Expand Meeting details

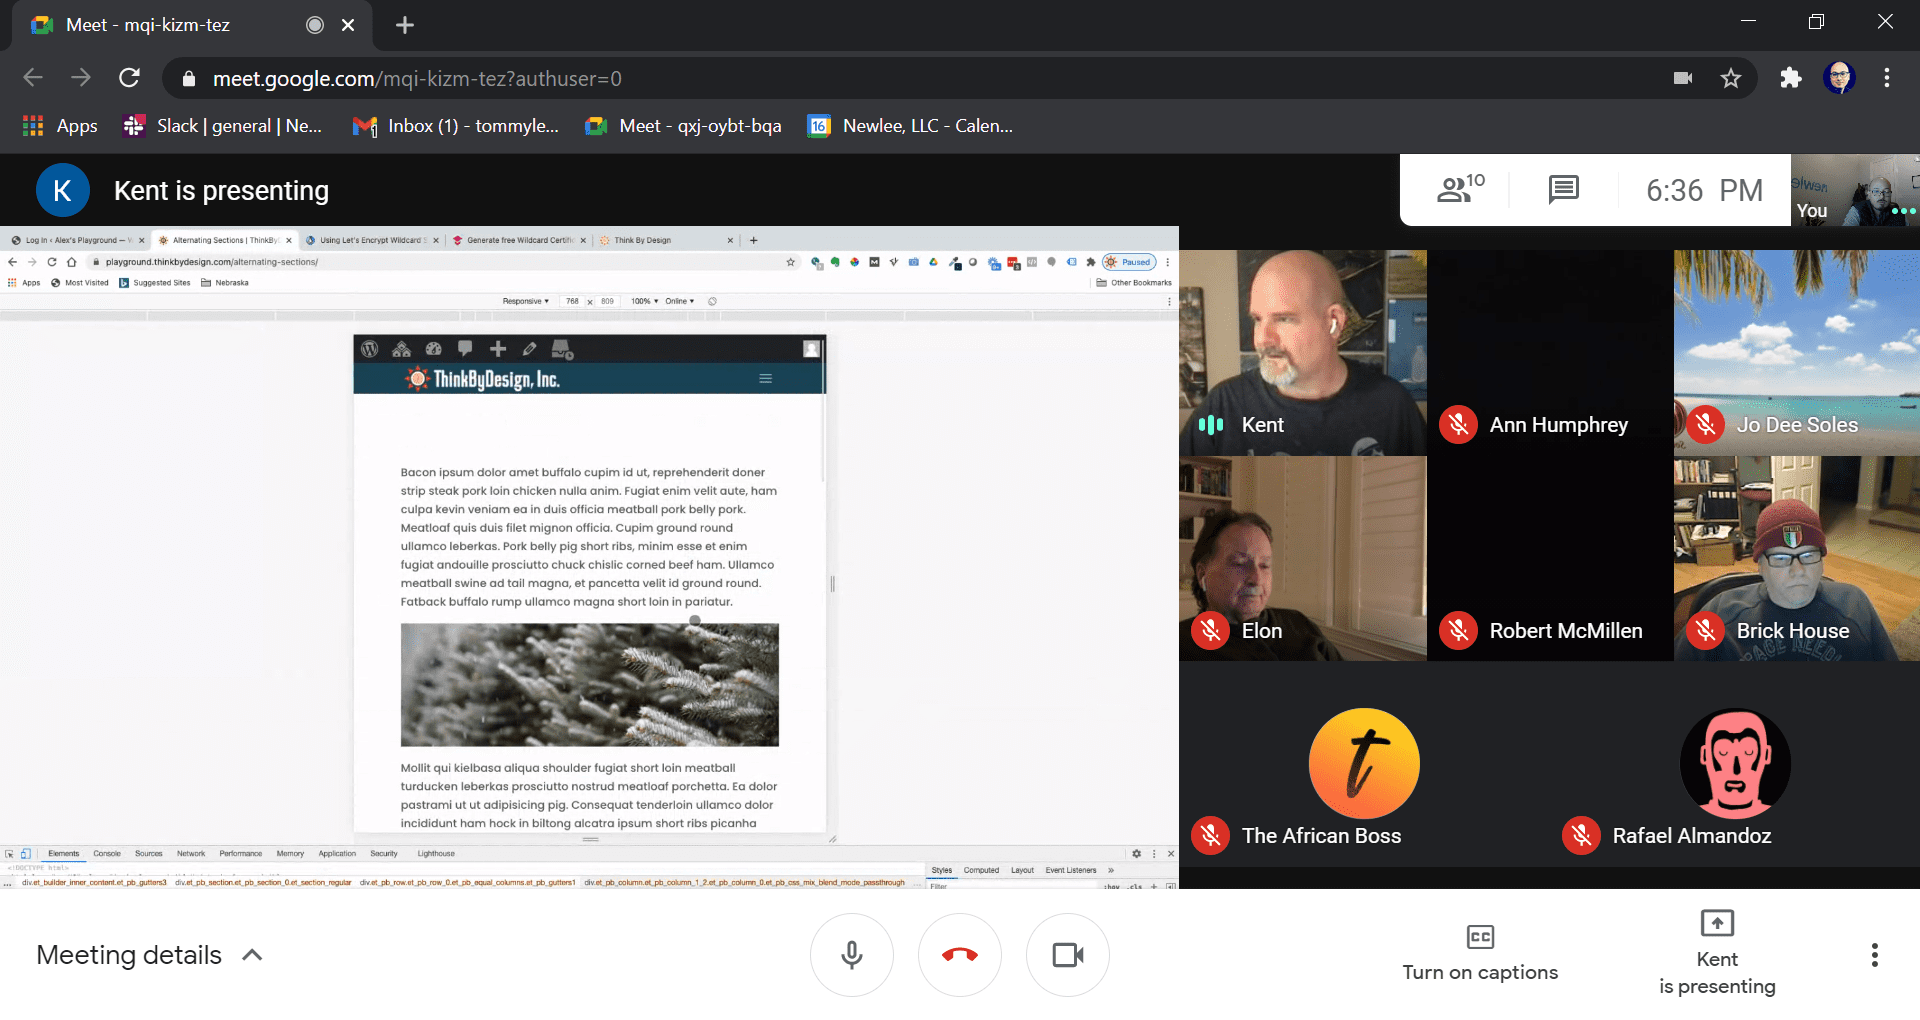[x=150, y=955]
